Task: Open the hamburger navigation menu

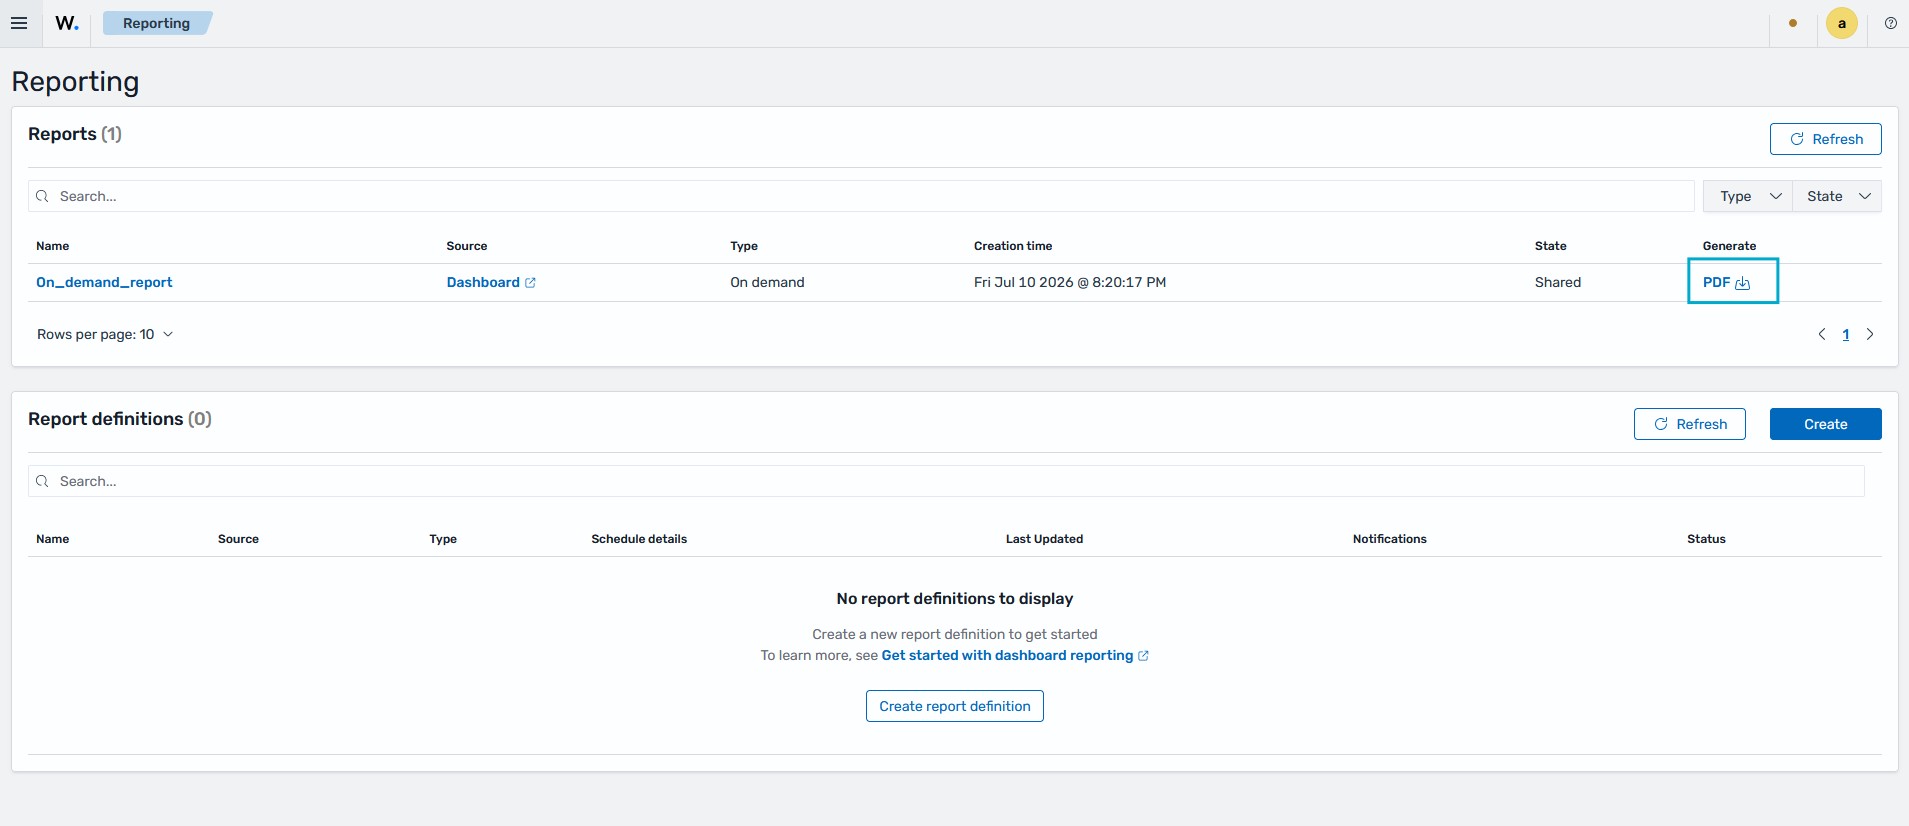Action: [x=19, y=23]
